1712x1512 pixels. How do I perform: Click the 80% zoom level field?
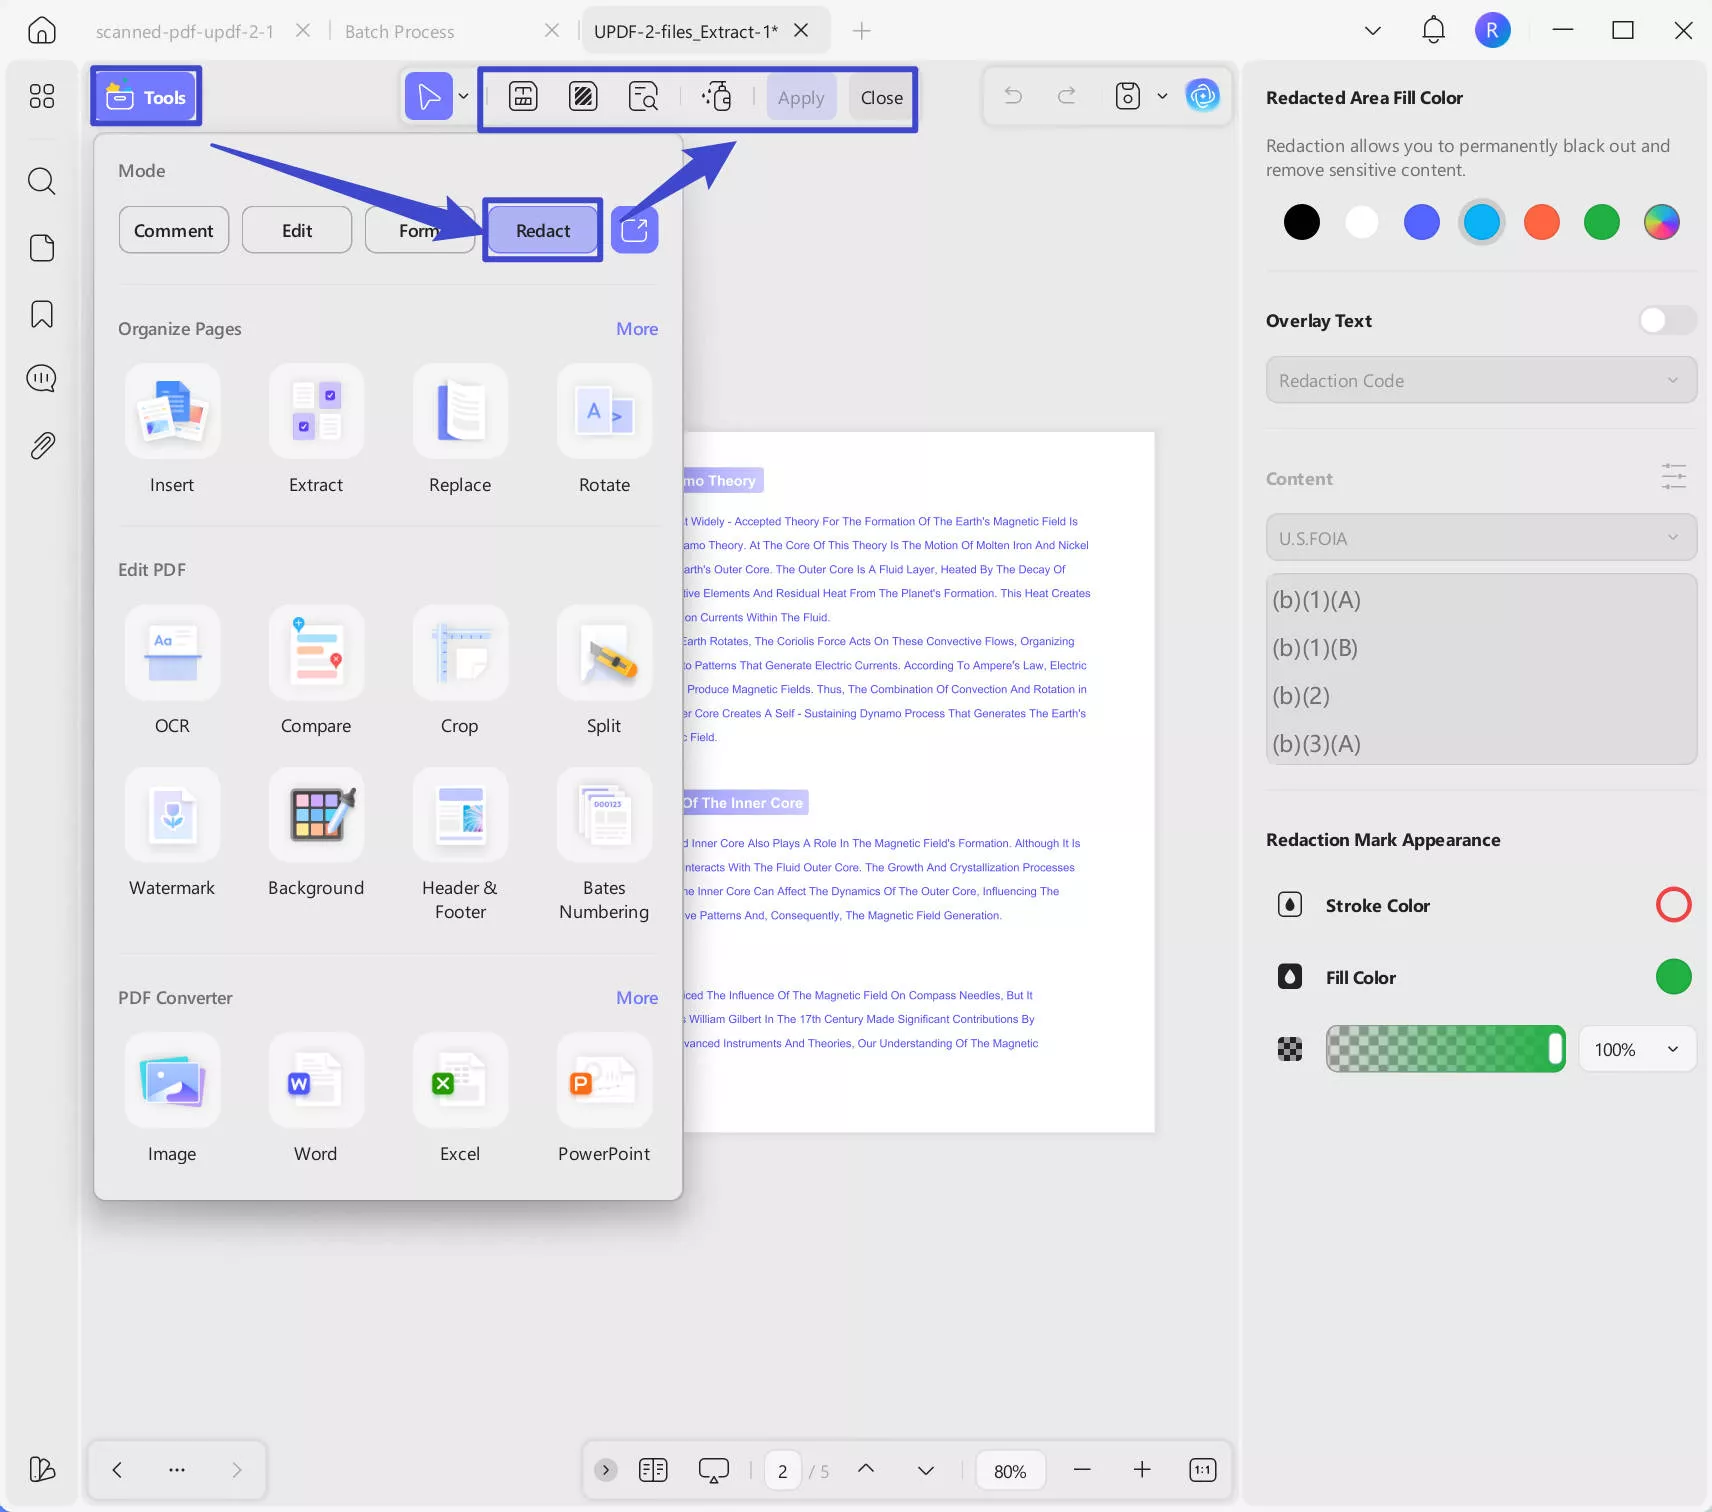pyautogui.click(x=1010, y=1470)
